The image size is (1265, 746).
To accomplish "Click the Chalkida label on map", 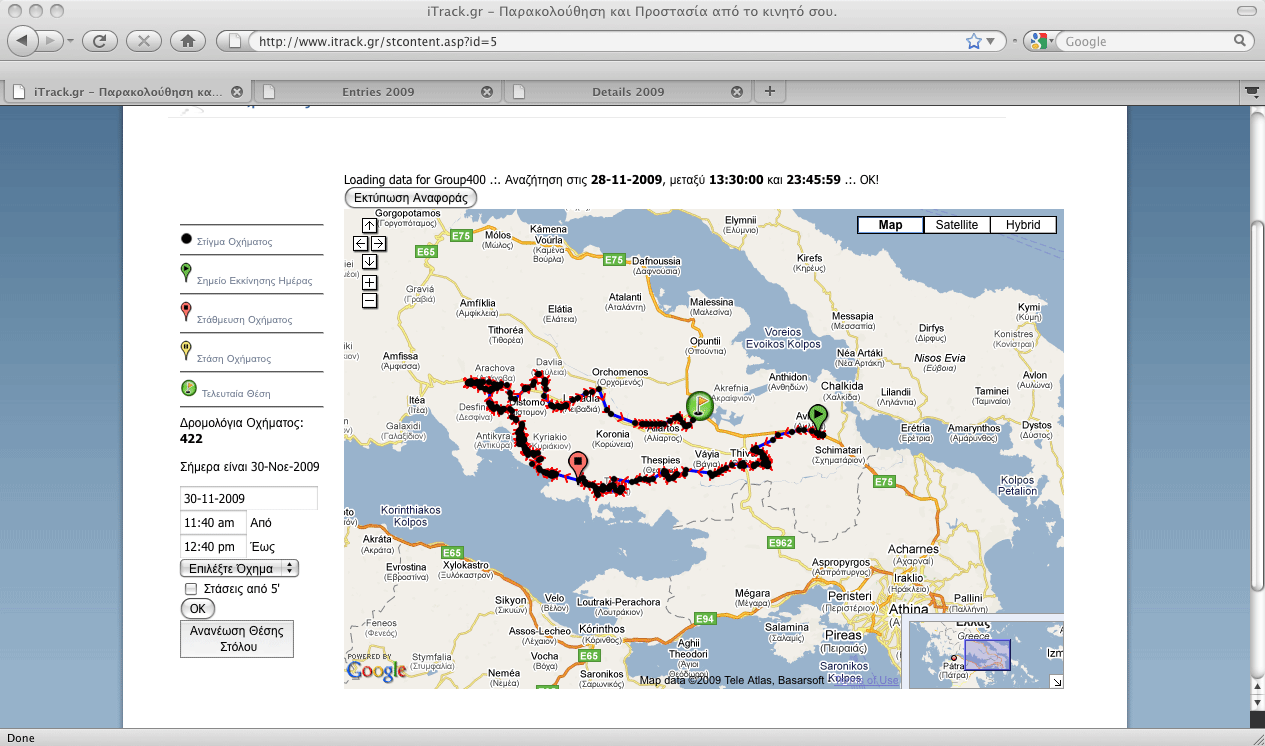I will (x=842, y=386).
